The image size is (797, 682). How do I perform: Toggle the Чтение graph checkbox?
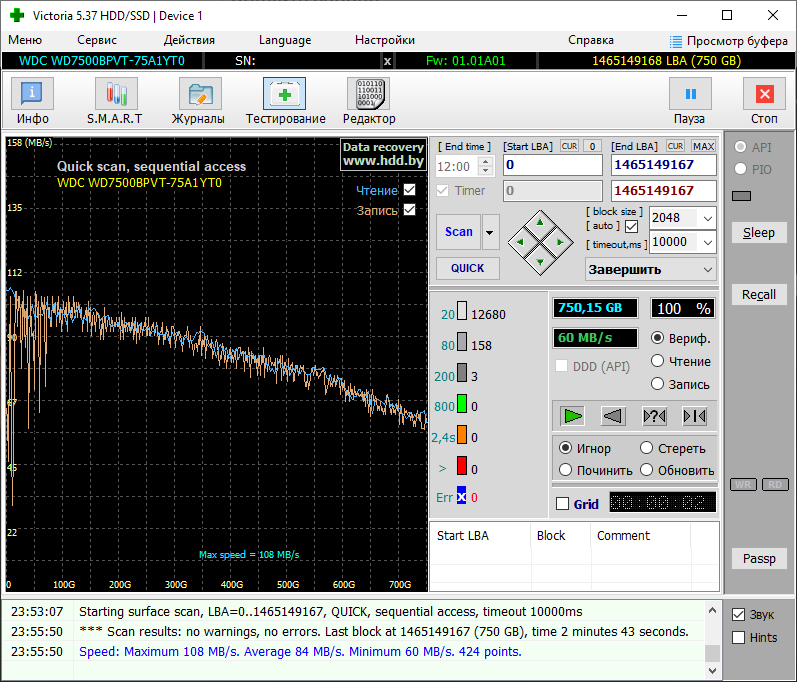point(410,190)
